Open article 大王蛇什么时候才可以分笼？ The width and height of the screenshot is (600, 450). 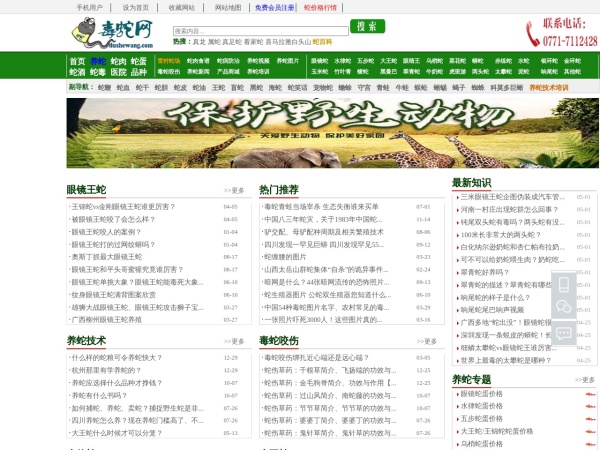[117, 433]
